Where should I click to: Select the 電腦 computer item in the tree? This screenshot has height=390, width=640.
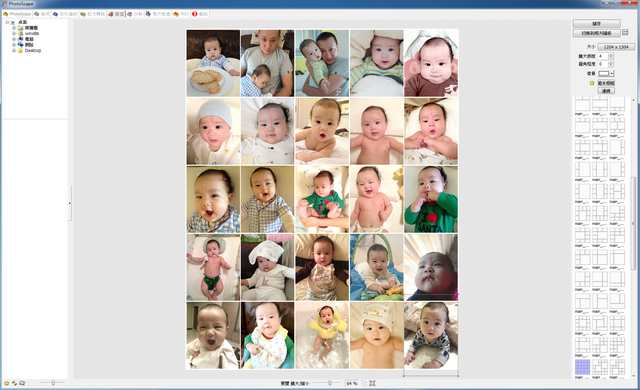[29, 39]
